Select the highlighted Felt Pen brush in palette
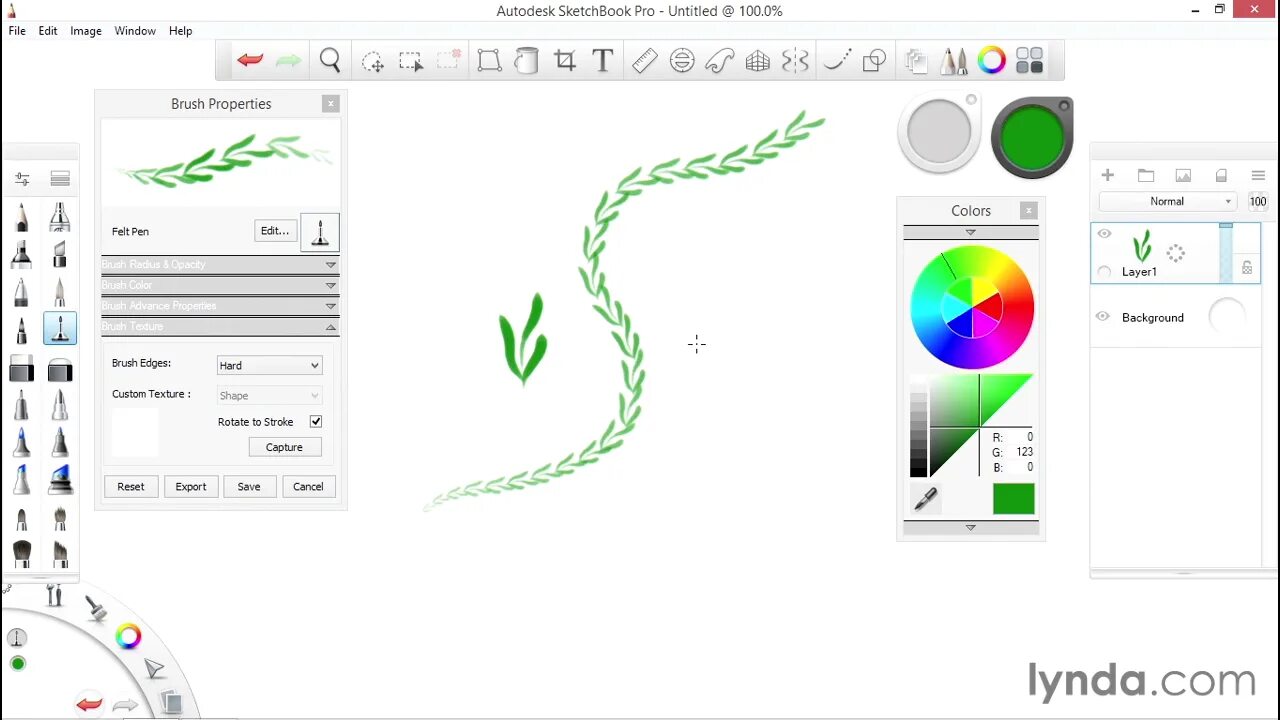1280x720 pixels. (x=60, y=329)
